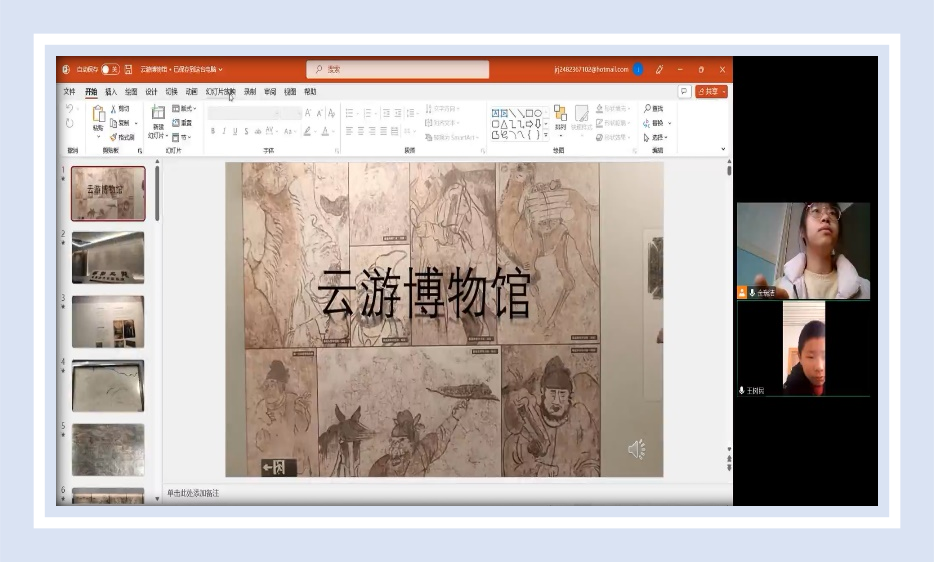This screenshot has height=563, width=935.
Task: Click the orange Share button
Action: tap(711, 91)
